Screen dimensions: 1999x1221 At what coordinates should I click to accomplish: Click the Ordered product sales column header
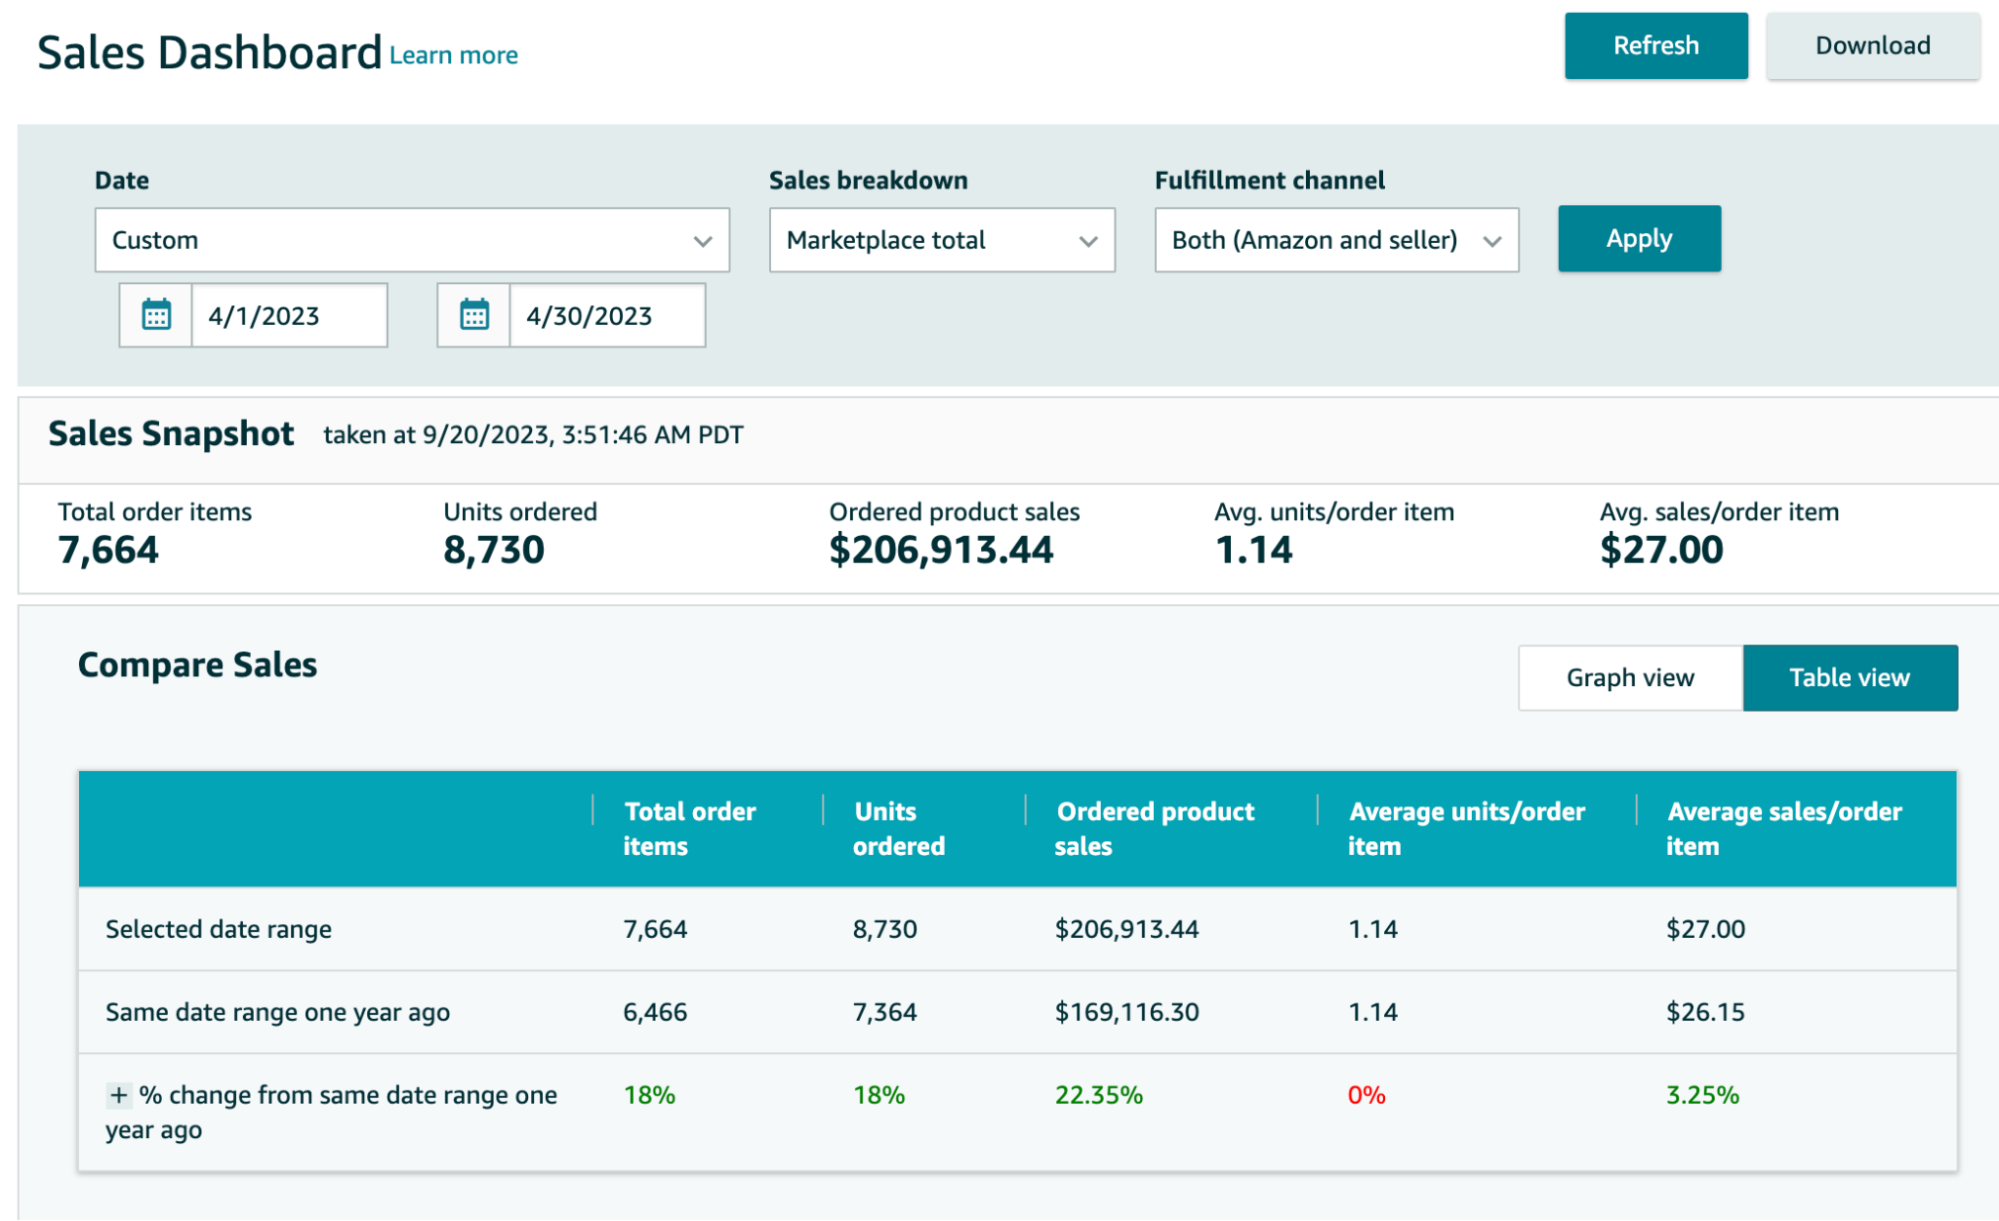[x=1154, y=828]
